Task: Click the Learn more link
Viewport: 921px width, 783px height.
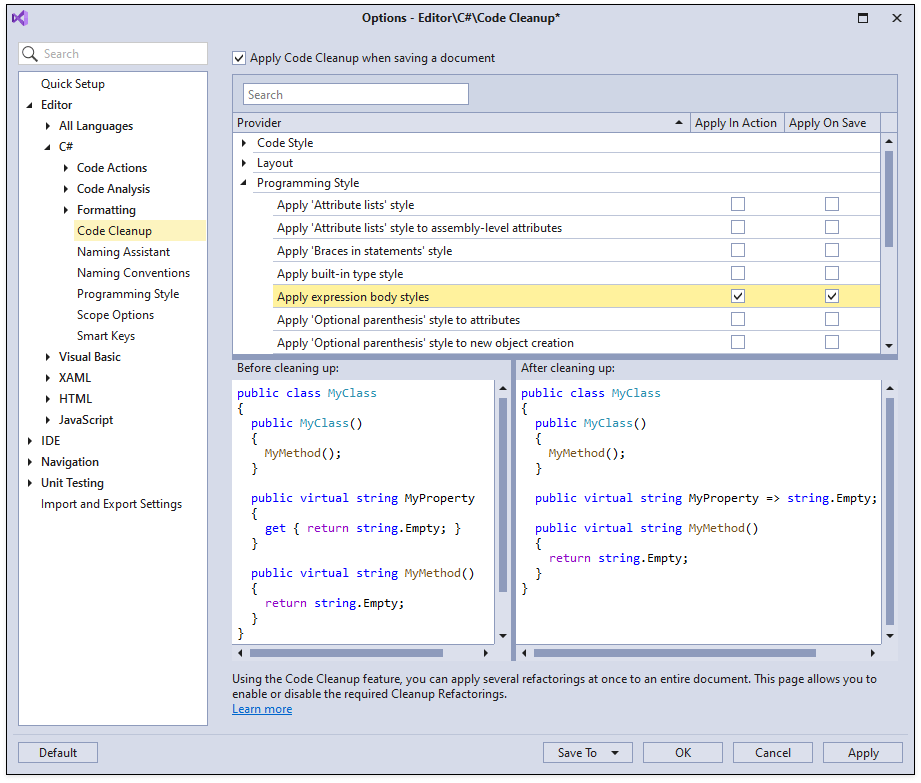Action: (262, 709)
